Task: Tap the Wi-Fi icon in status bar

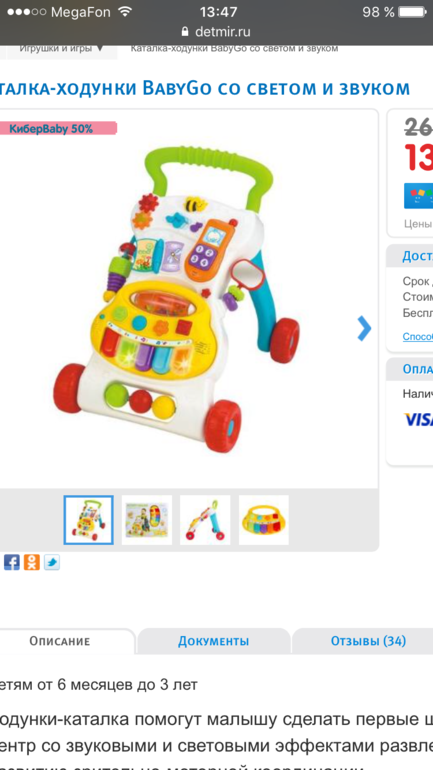Action: [126, 12]
